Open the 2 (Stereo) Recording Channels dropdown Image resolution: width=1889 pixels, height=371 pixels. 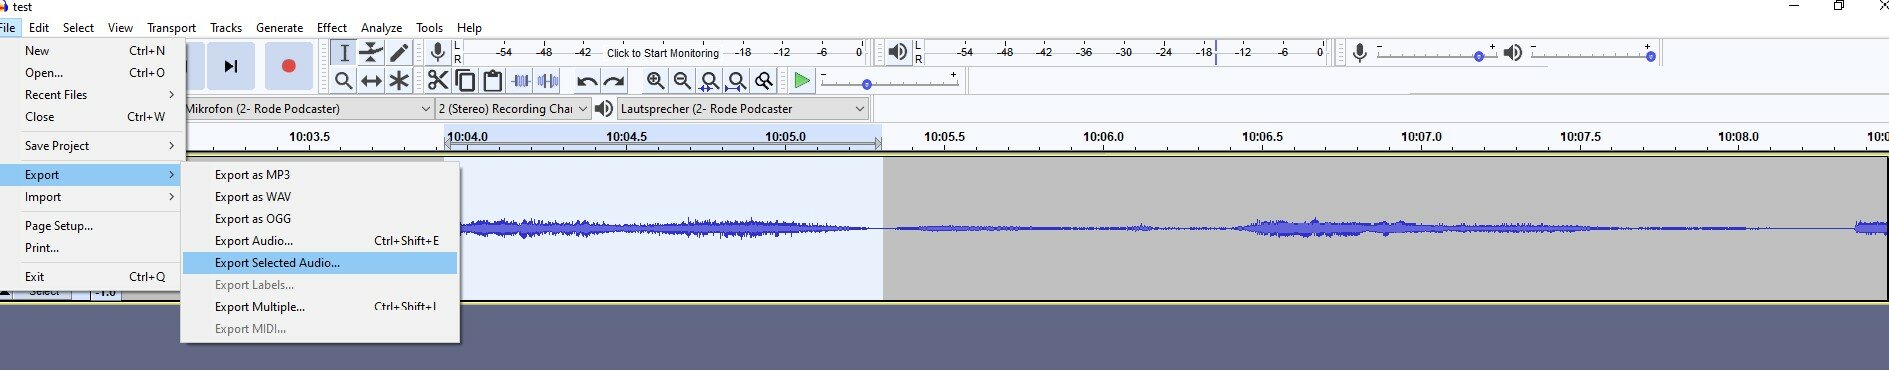point(514,109)
